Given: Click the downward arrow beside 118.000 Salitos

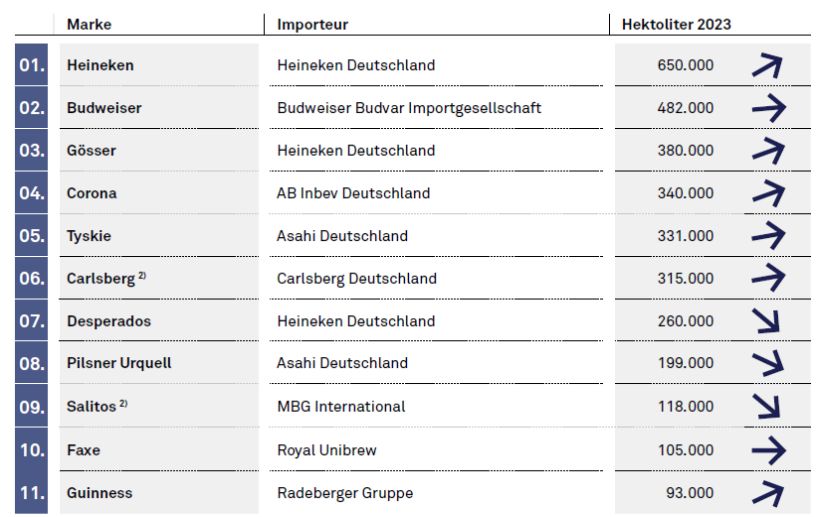Looking at the screenshot, I should (766, 406).
